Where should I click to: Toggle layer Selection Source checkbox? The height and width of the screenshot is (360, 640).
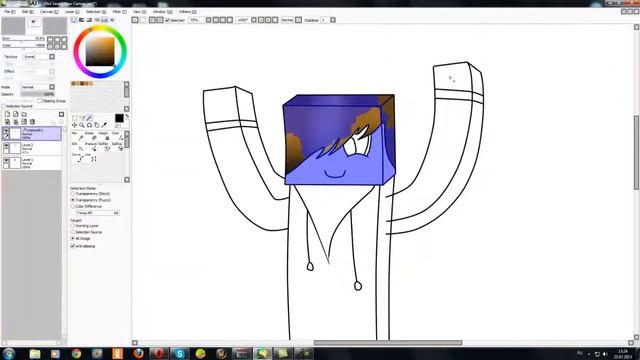(x=3, y=106)
